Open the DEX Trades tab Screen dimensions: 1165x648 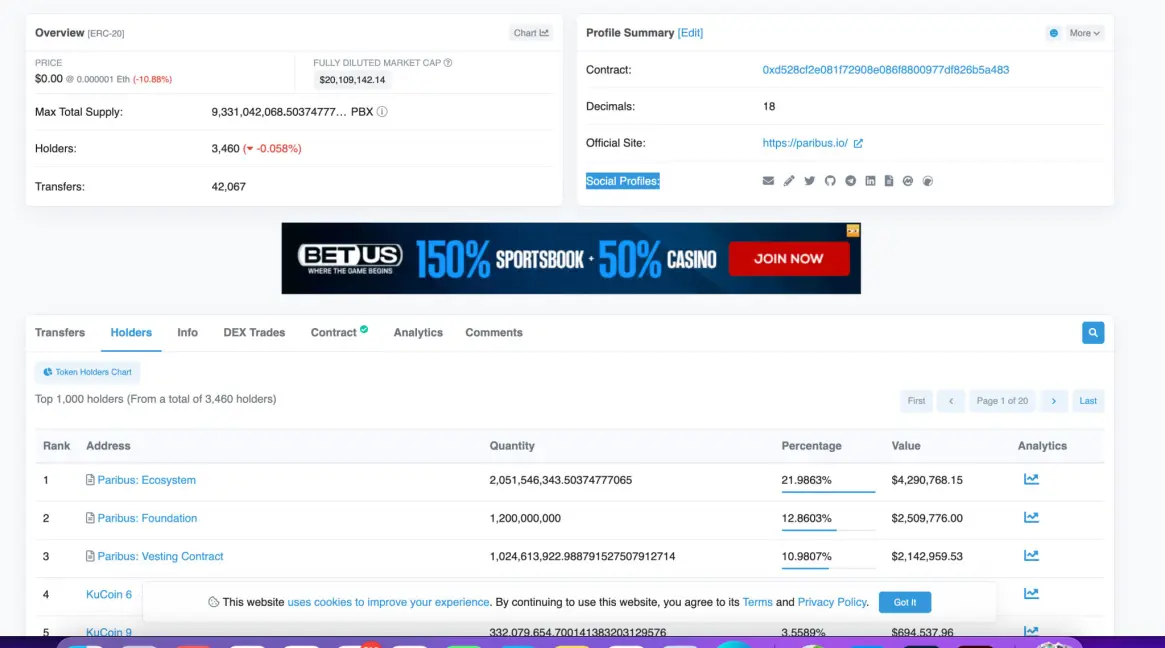[254, 332]
